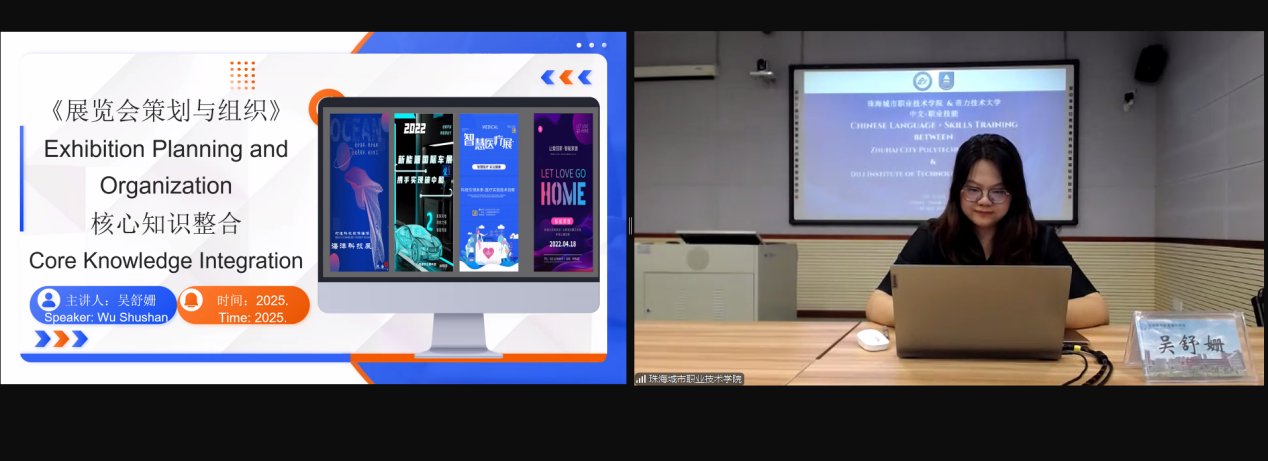This screenshot has height=461, width=1268.
Task: Click the Core Knowledge Integration subtitle
Action: pyautogui.click(x=166, y=261)
